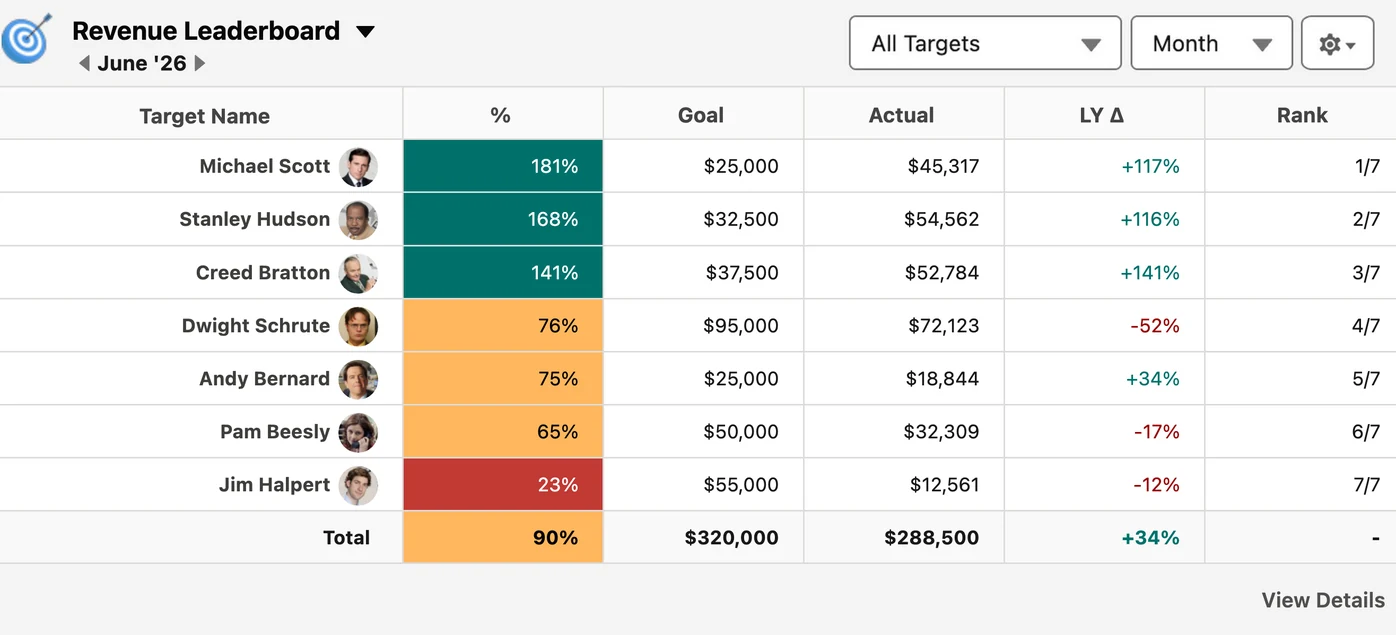
Task: Sort by % column header
Action: tap(501, 115)
